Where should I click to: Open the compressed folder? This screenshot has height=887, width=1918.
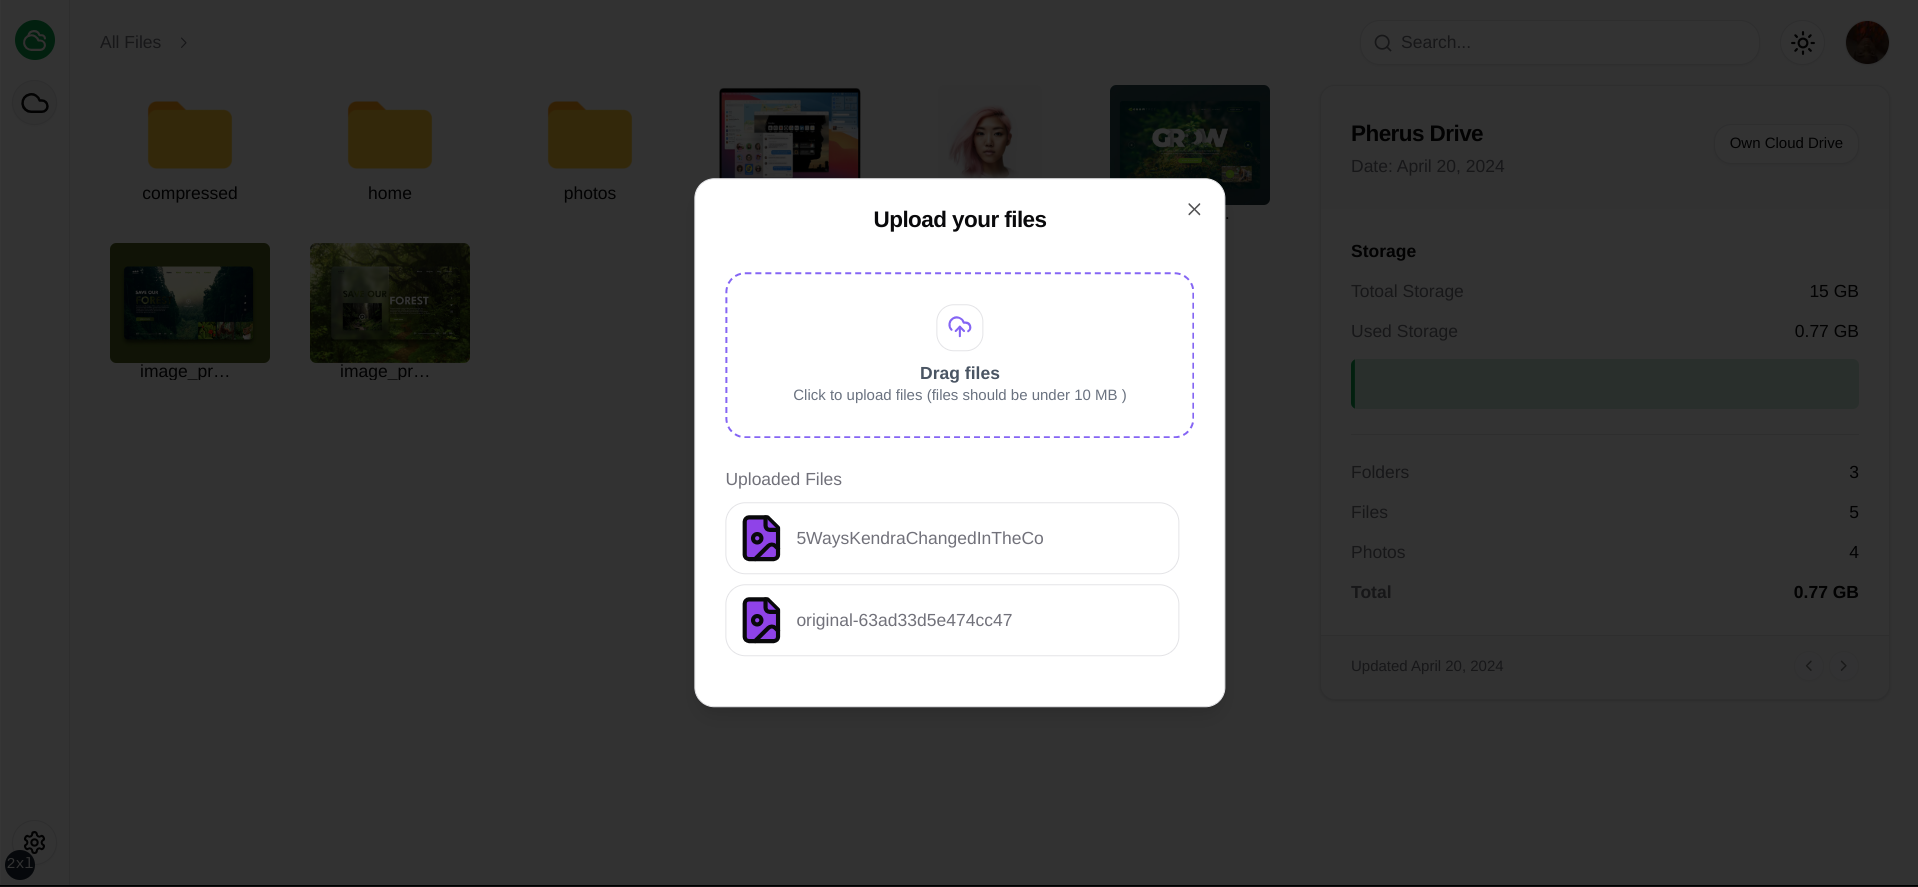point(190,150)
